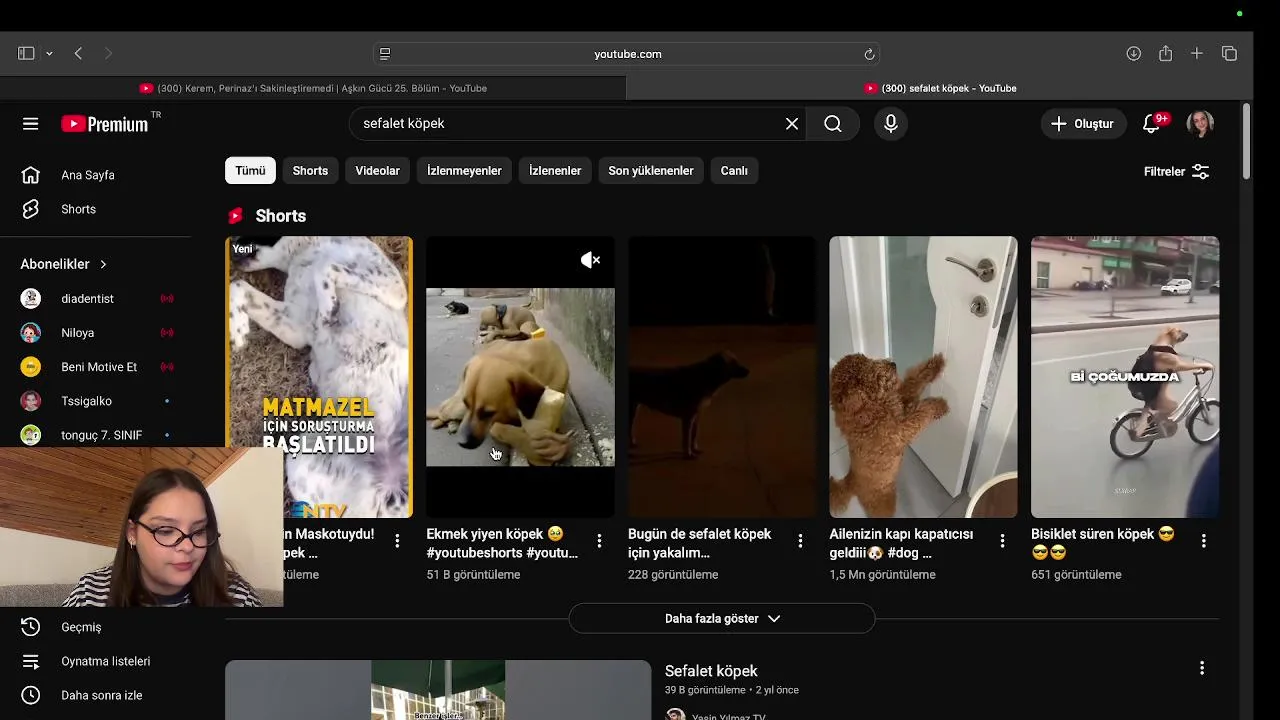The height and width of the screenshot is (720, 1280).
Task: Open more options for Ailenizin kapı kapatıcısı
Action: tap(1002, 541)
